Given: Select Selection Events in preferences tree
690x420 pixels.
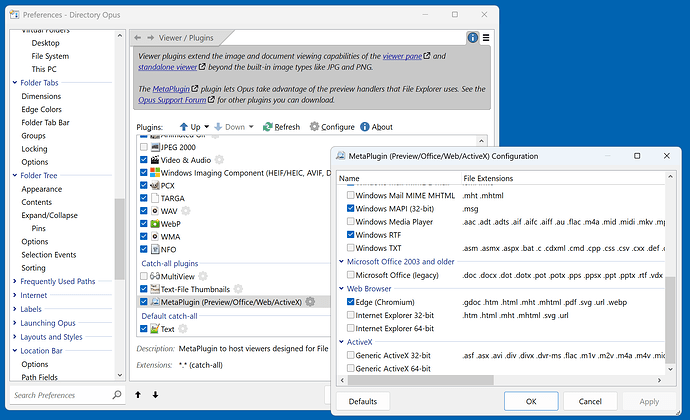Looking at the screenshot, I should click(51, 255).
